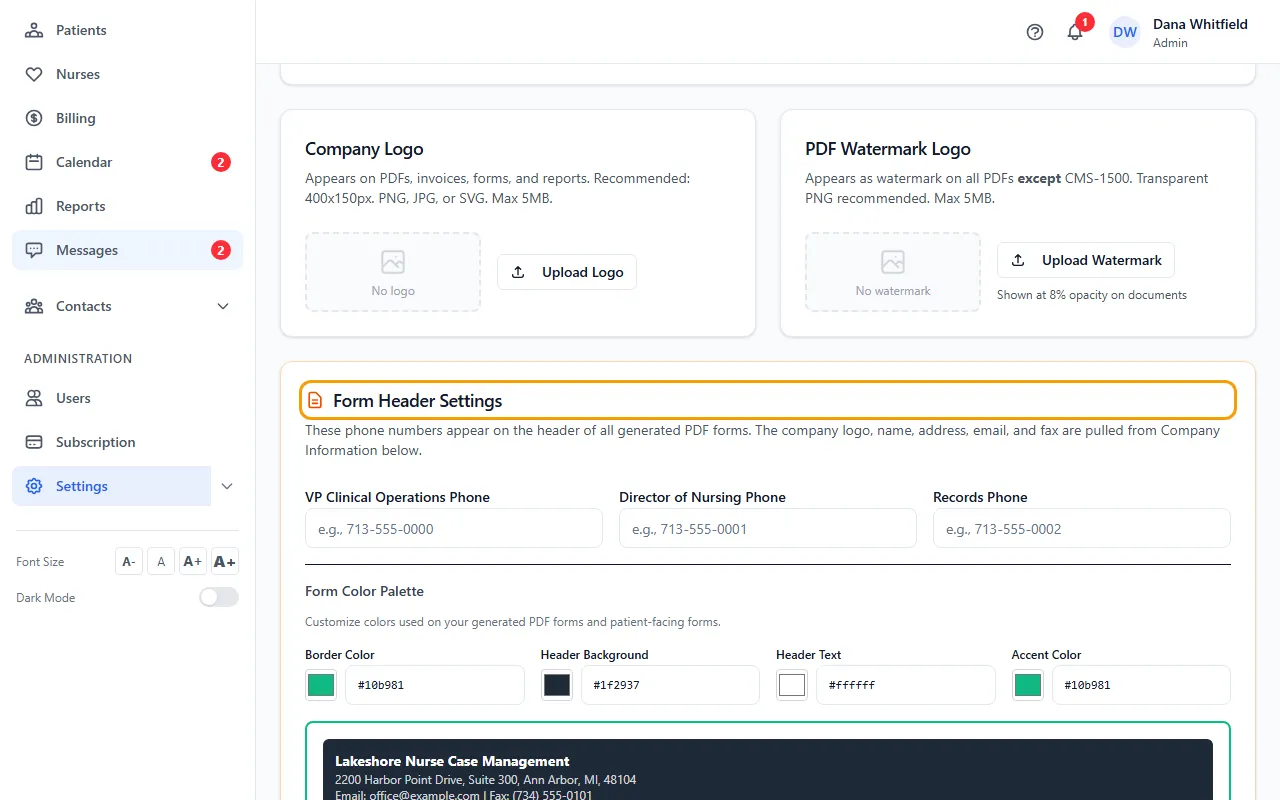
Task: Click the Upload Logo button
Action: tap(567, 272)
